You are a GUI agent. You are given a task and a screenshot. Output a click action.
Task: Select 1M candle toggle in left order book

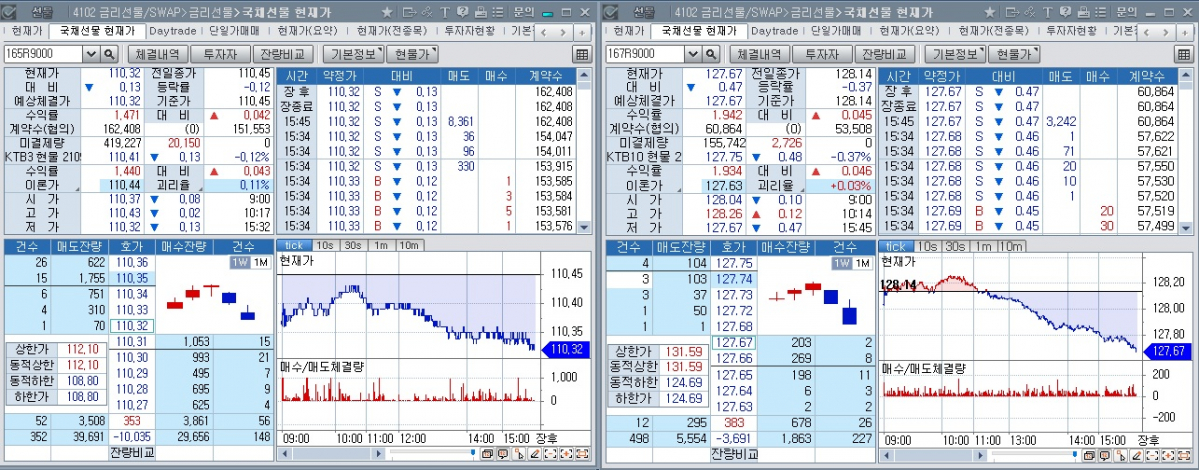261,263
